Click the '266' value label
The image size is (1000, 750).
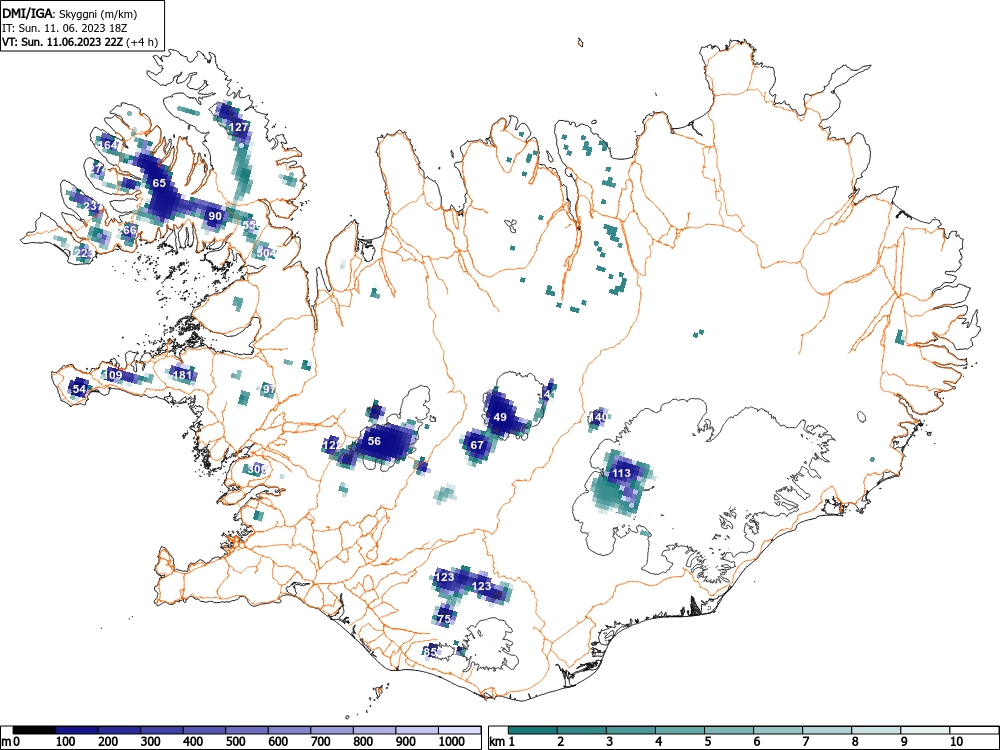(x=128, y=230)
